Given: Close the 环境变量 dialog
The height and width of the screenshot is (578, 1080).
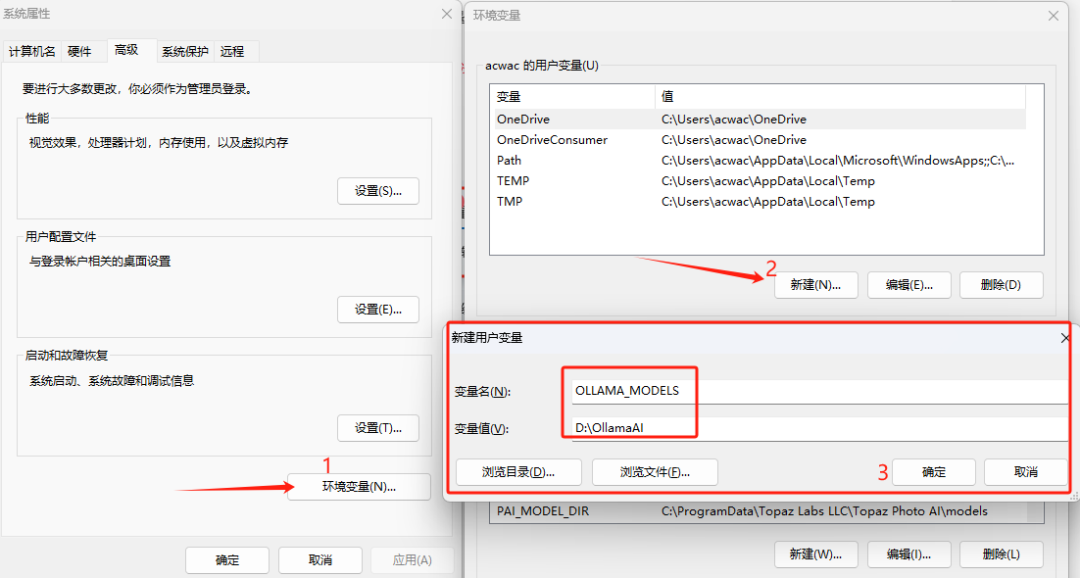Looking at the screenshot, I should [x=1053, y=16].
